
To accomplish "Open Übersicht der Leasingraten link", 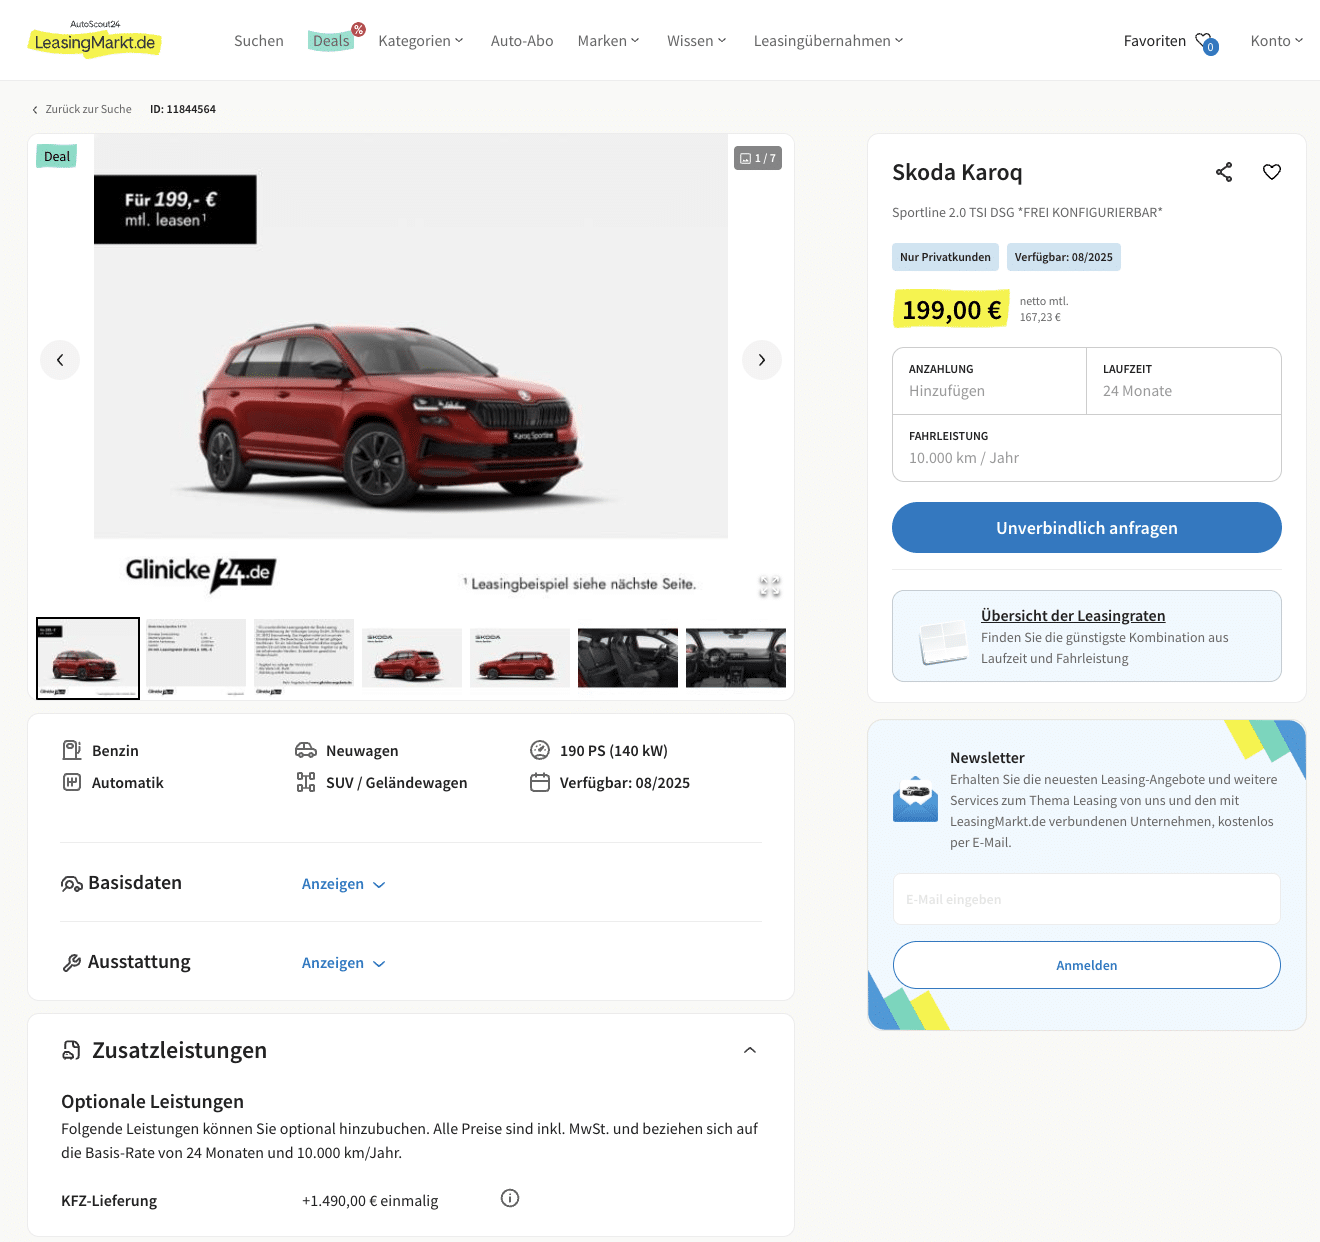I will [1073, 616].
